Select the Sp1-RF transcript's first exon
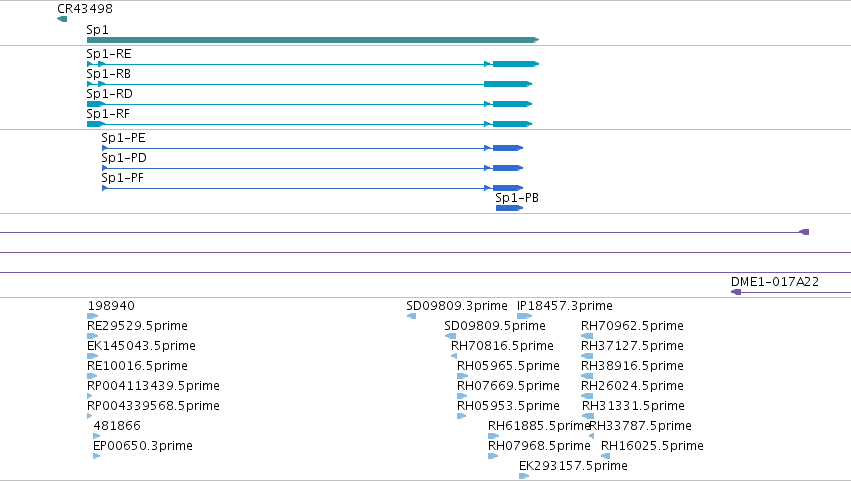Viewport: 851px width, 481px height. click(x=96, y=124)
